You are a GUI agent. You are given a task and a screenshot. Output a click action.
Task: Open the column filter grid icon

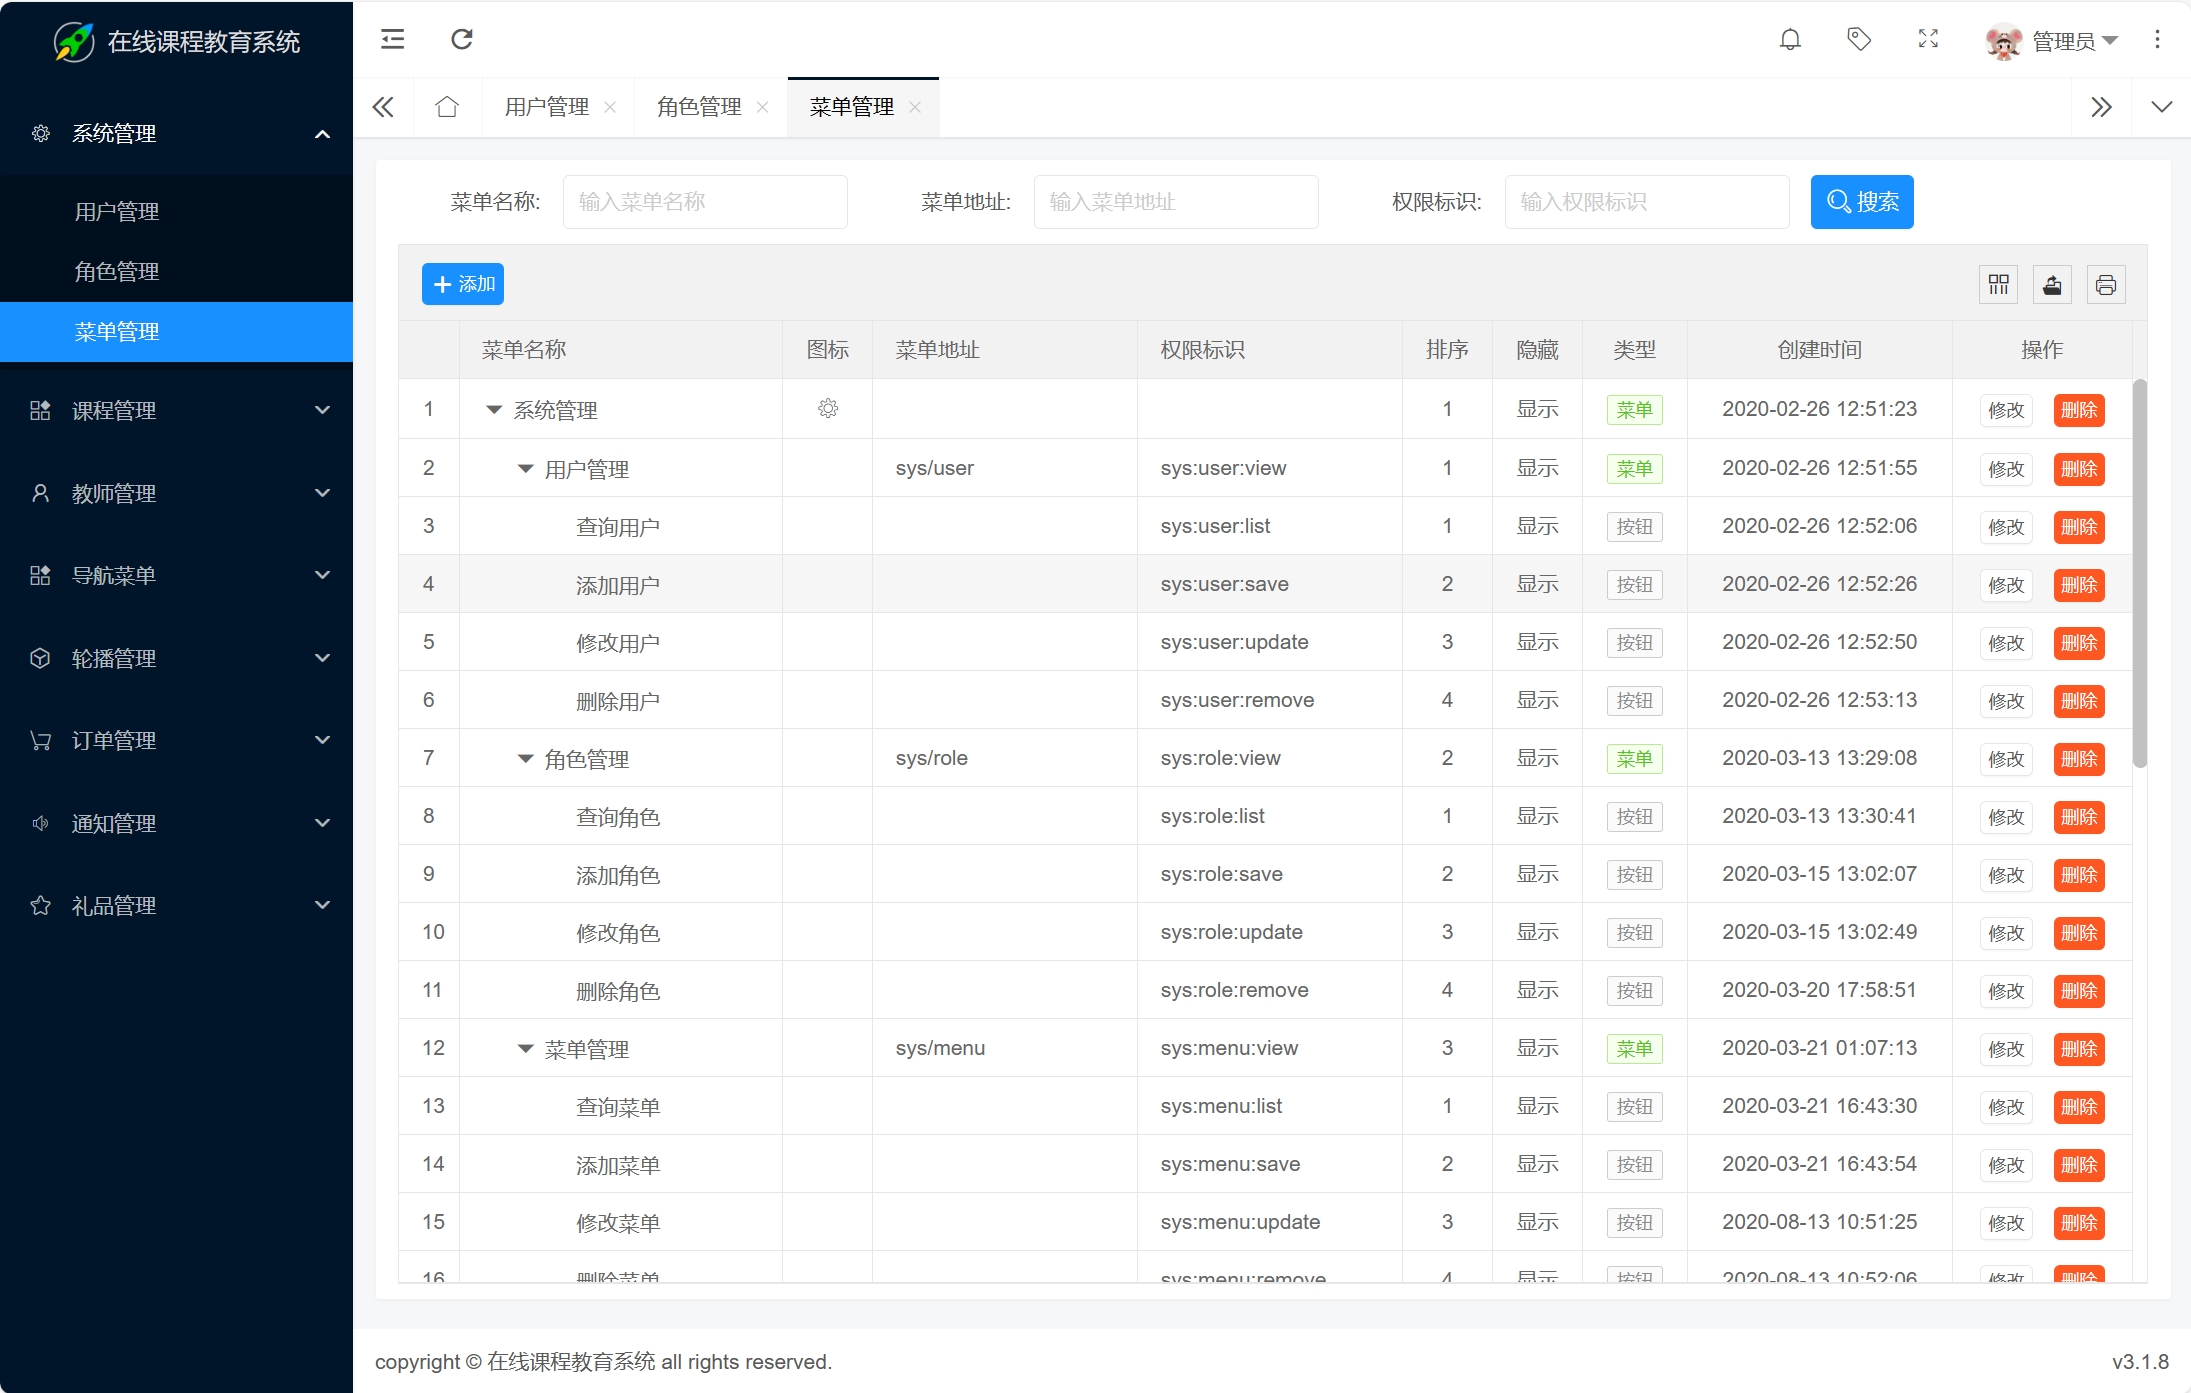(x=1998, y=285)
